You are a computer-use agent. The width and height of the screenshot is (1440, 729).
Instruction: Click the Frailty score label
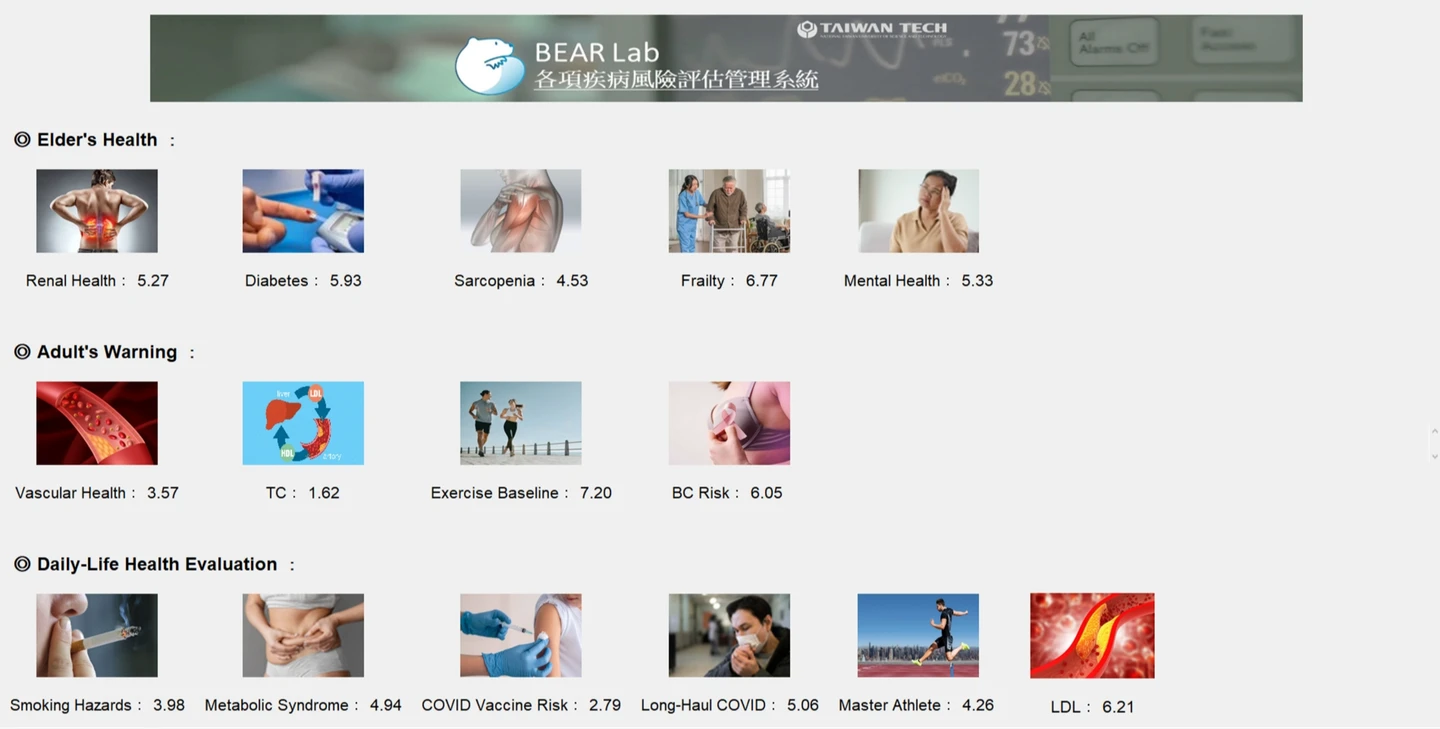click(x=729, y=281)
